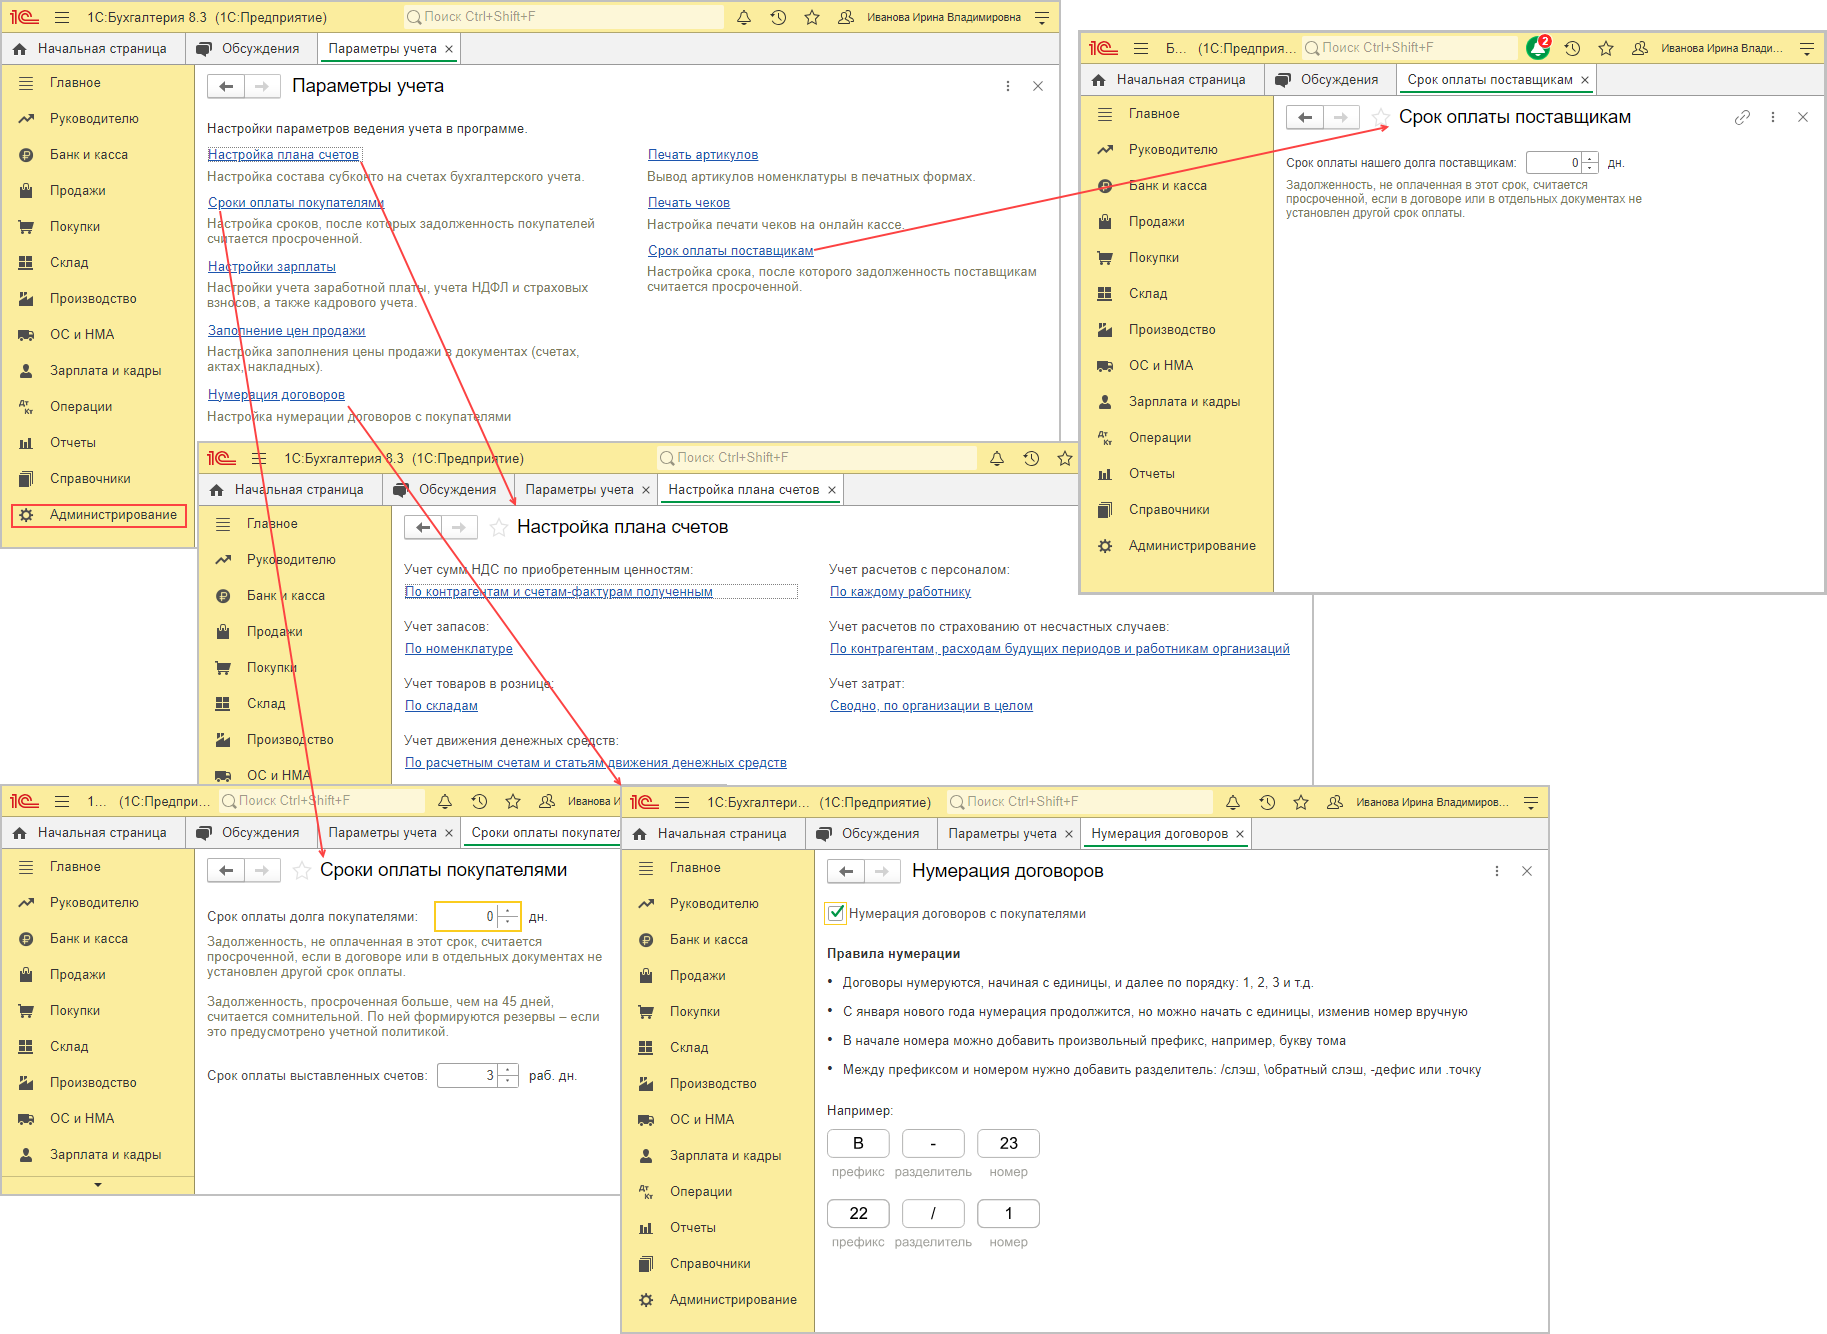1827x1334 pixels.
Task: Open Администрирование in Срок оплаты поставщикам window sidebar
Action: pyautogui.click(x=1192, y=546)
